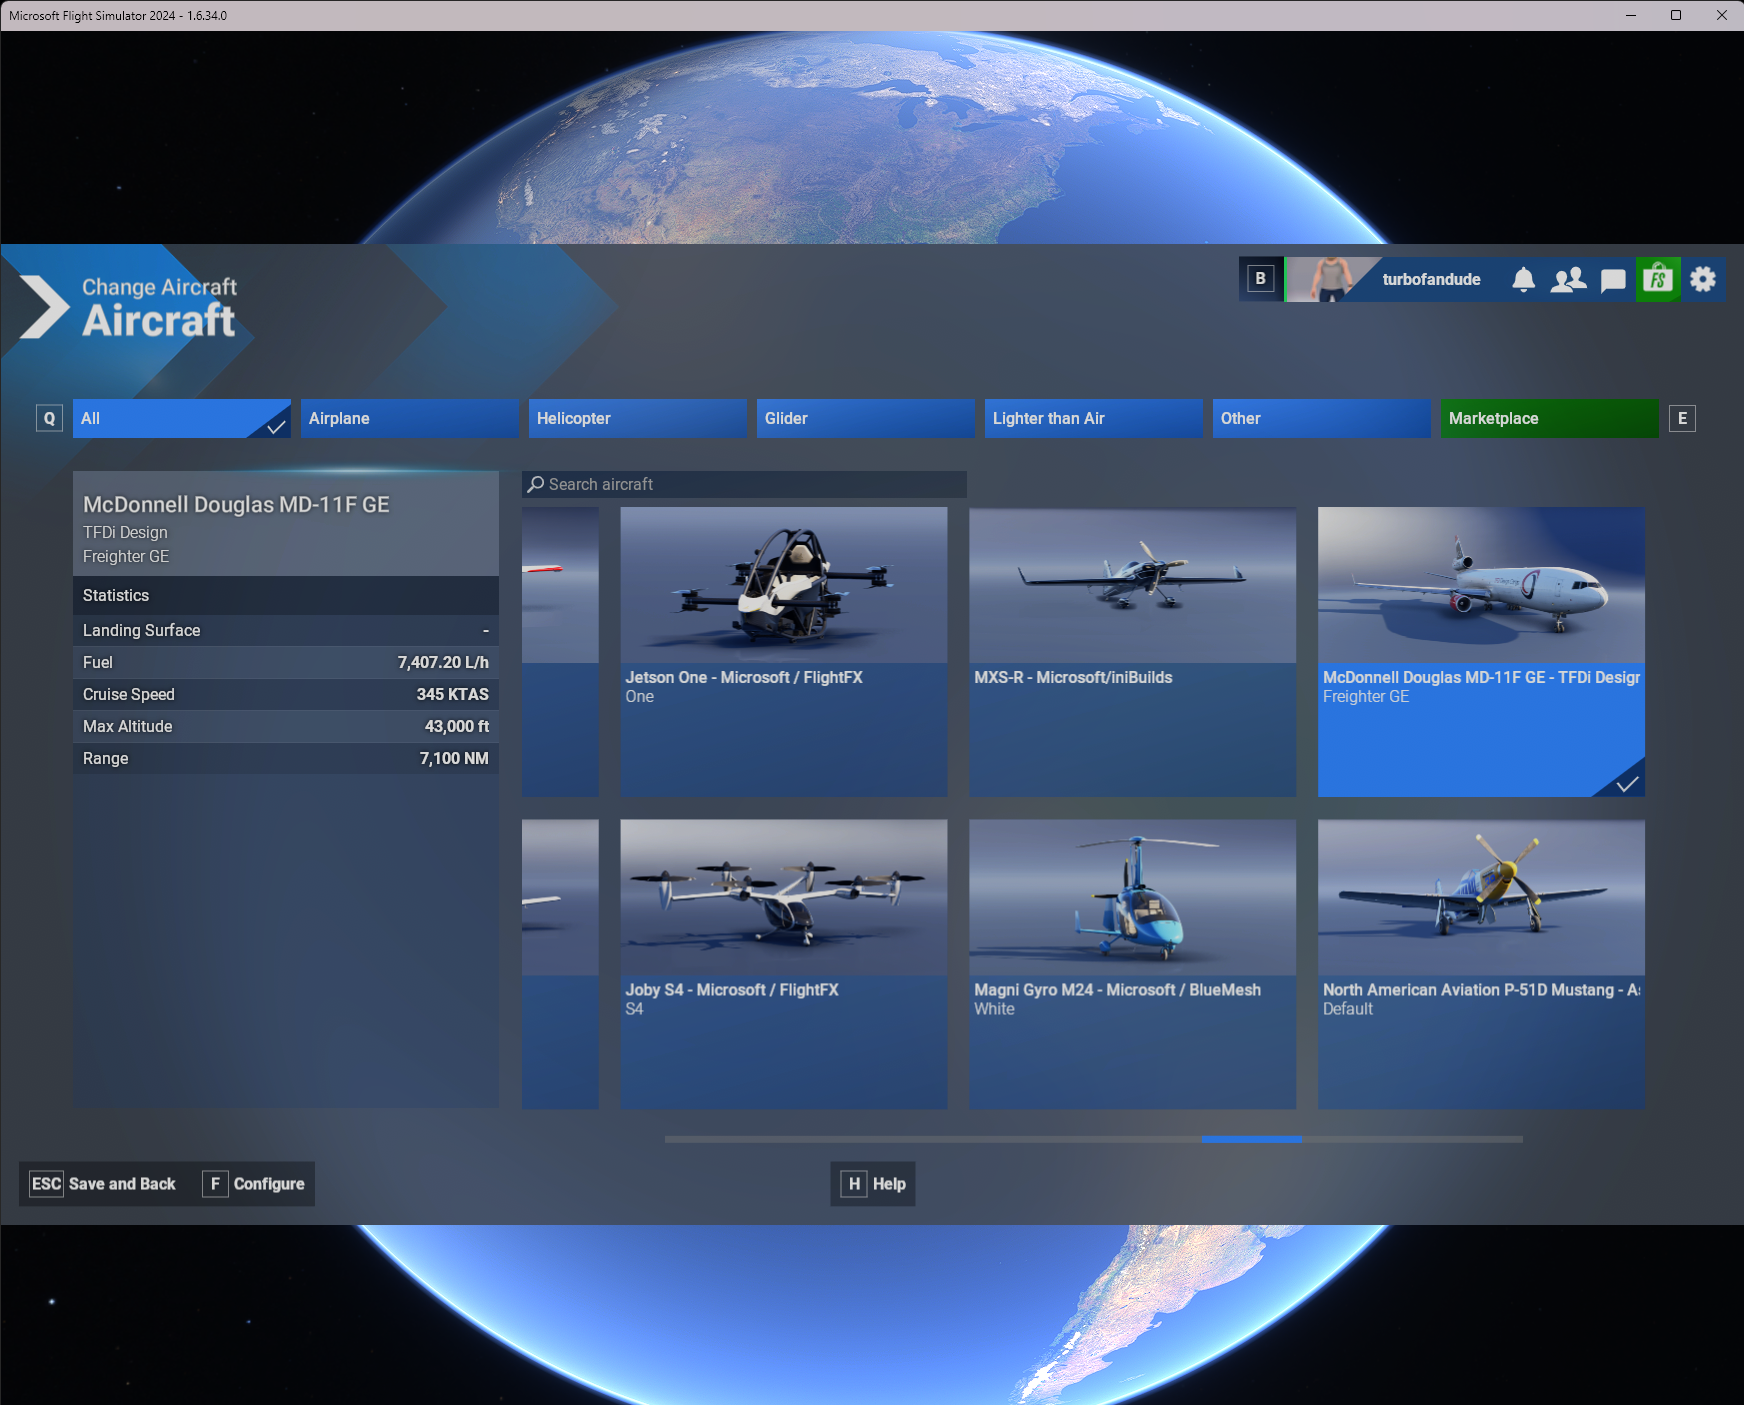Switch to the Airplane tab

tap(410, 418)
